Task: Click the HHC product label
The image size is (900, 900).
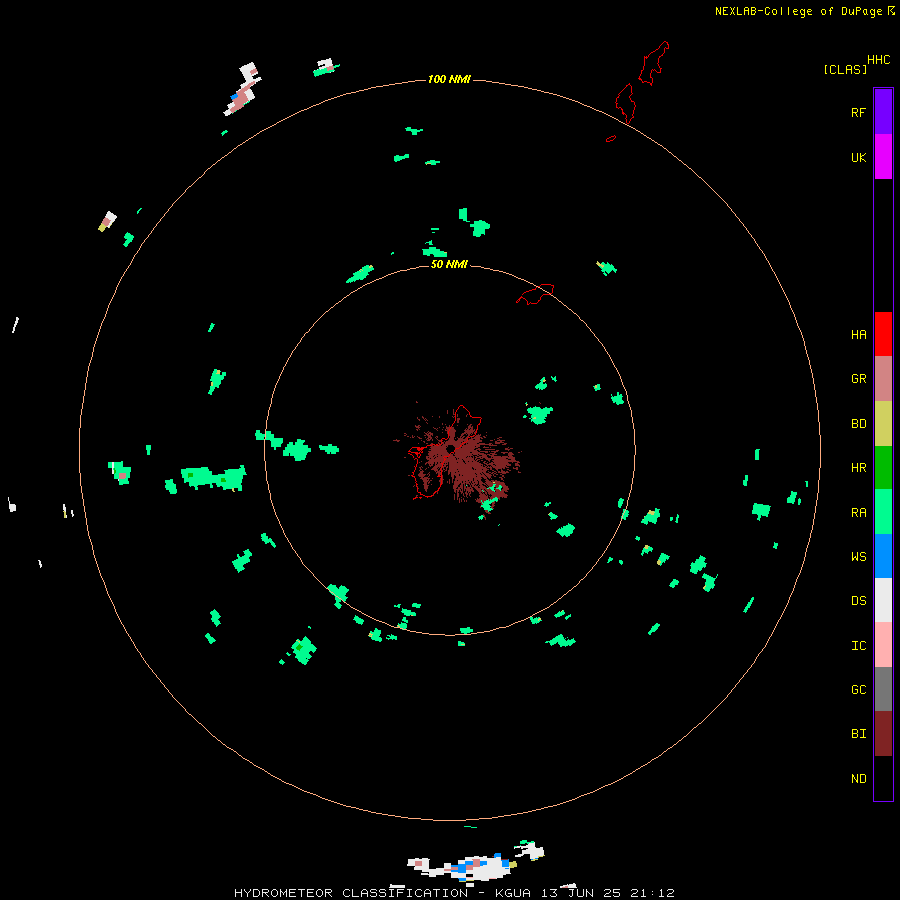Action: (879, 60)
